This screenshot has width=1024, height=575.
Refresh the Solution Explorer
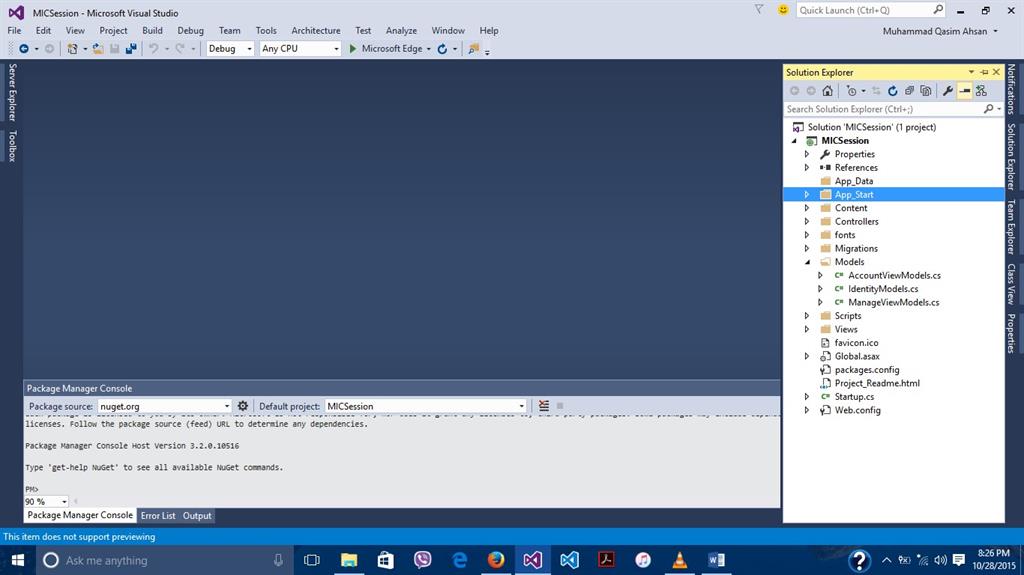pyautogui.click(x=893, y=91)
